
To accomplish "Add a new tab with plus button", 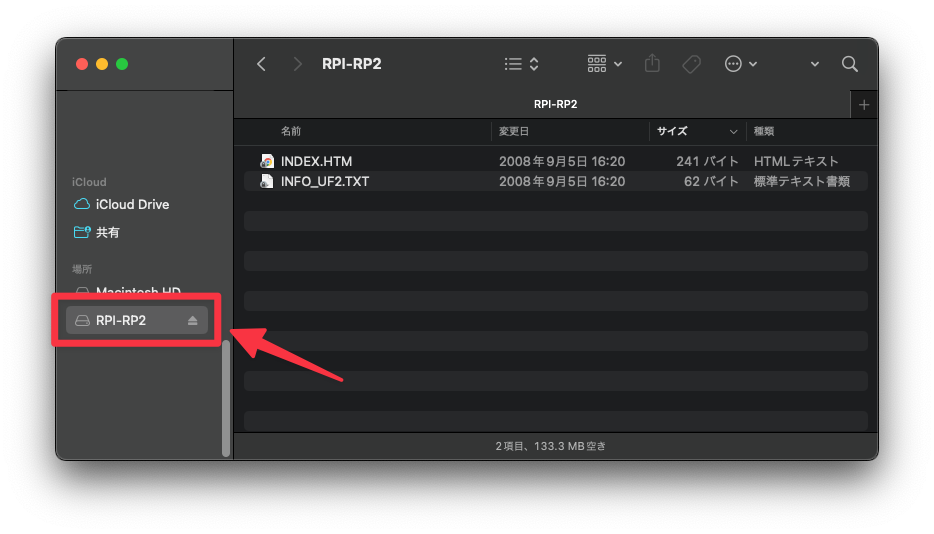I will [x=864, y=105].
